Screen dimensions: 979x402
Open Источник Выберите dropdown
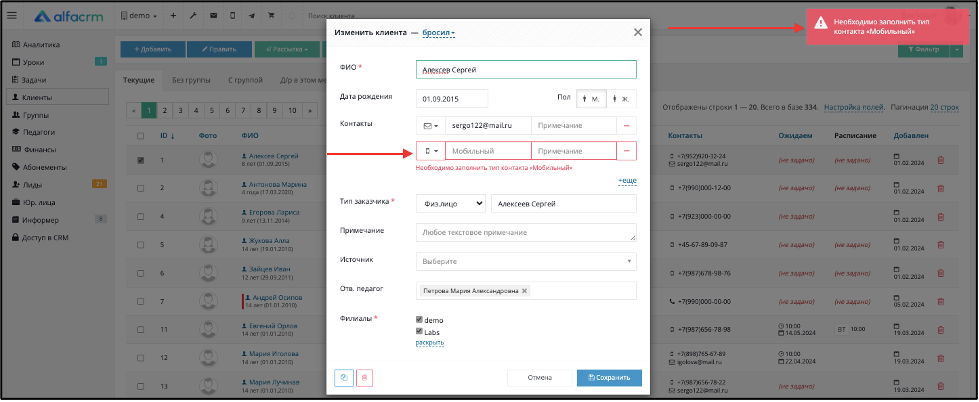pyautogui.click(x=526, y=261)
